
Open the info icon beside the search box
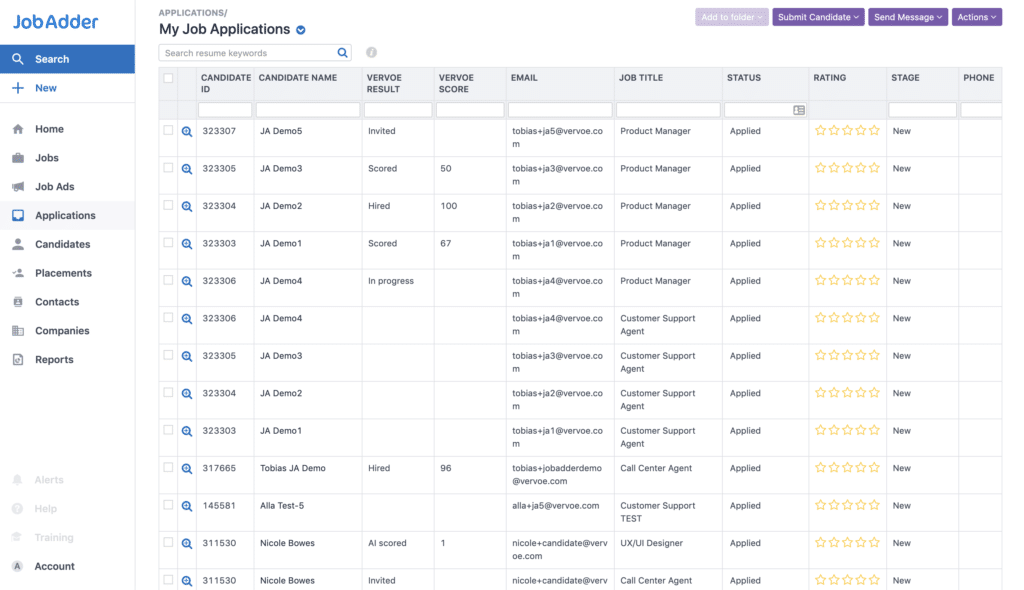click(x=371, y=52)
